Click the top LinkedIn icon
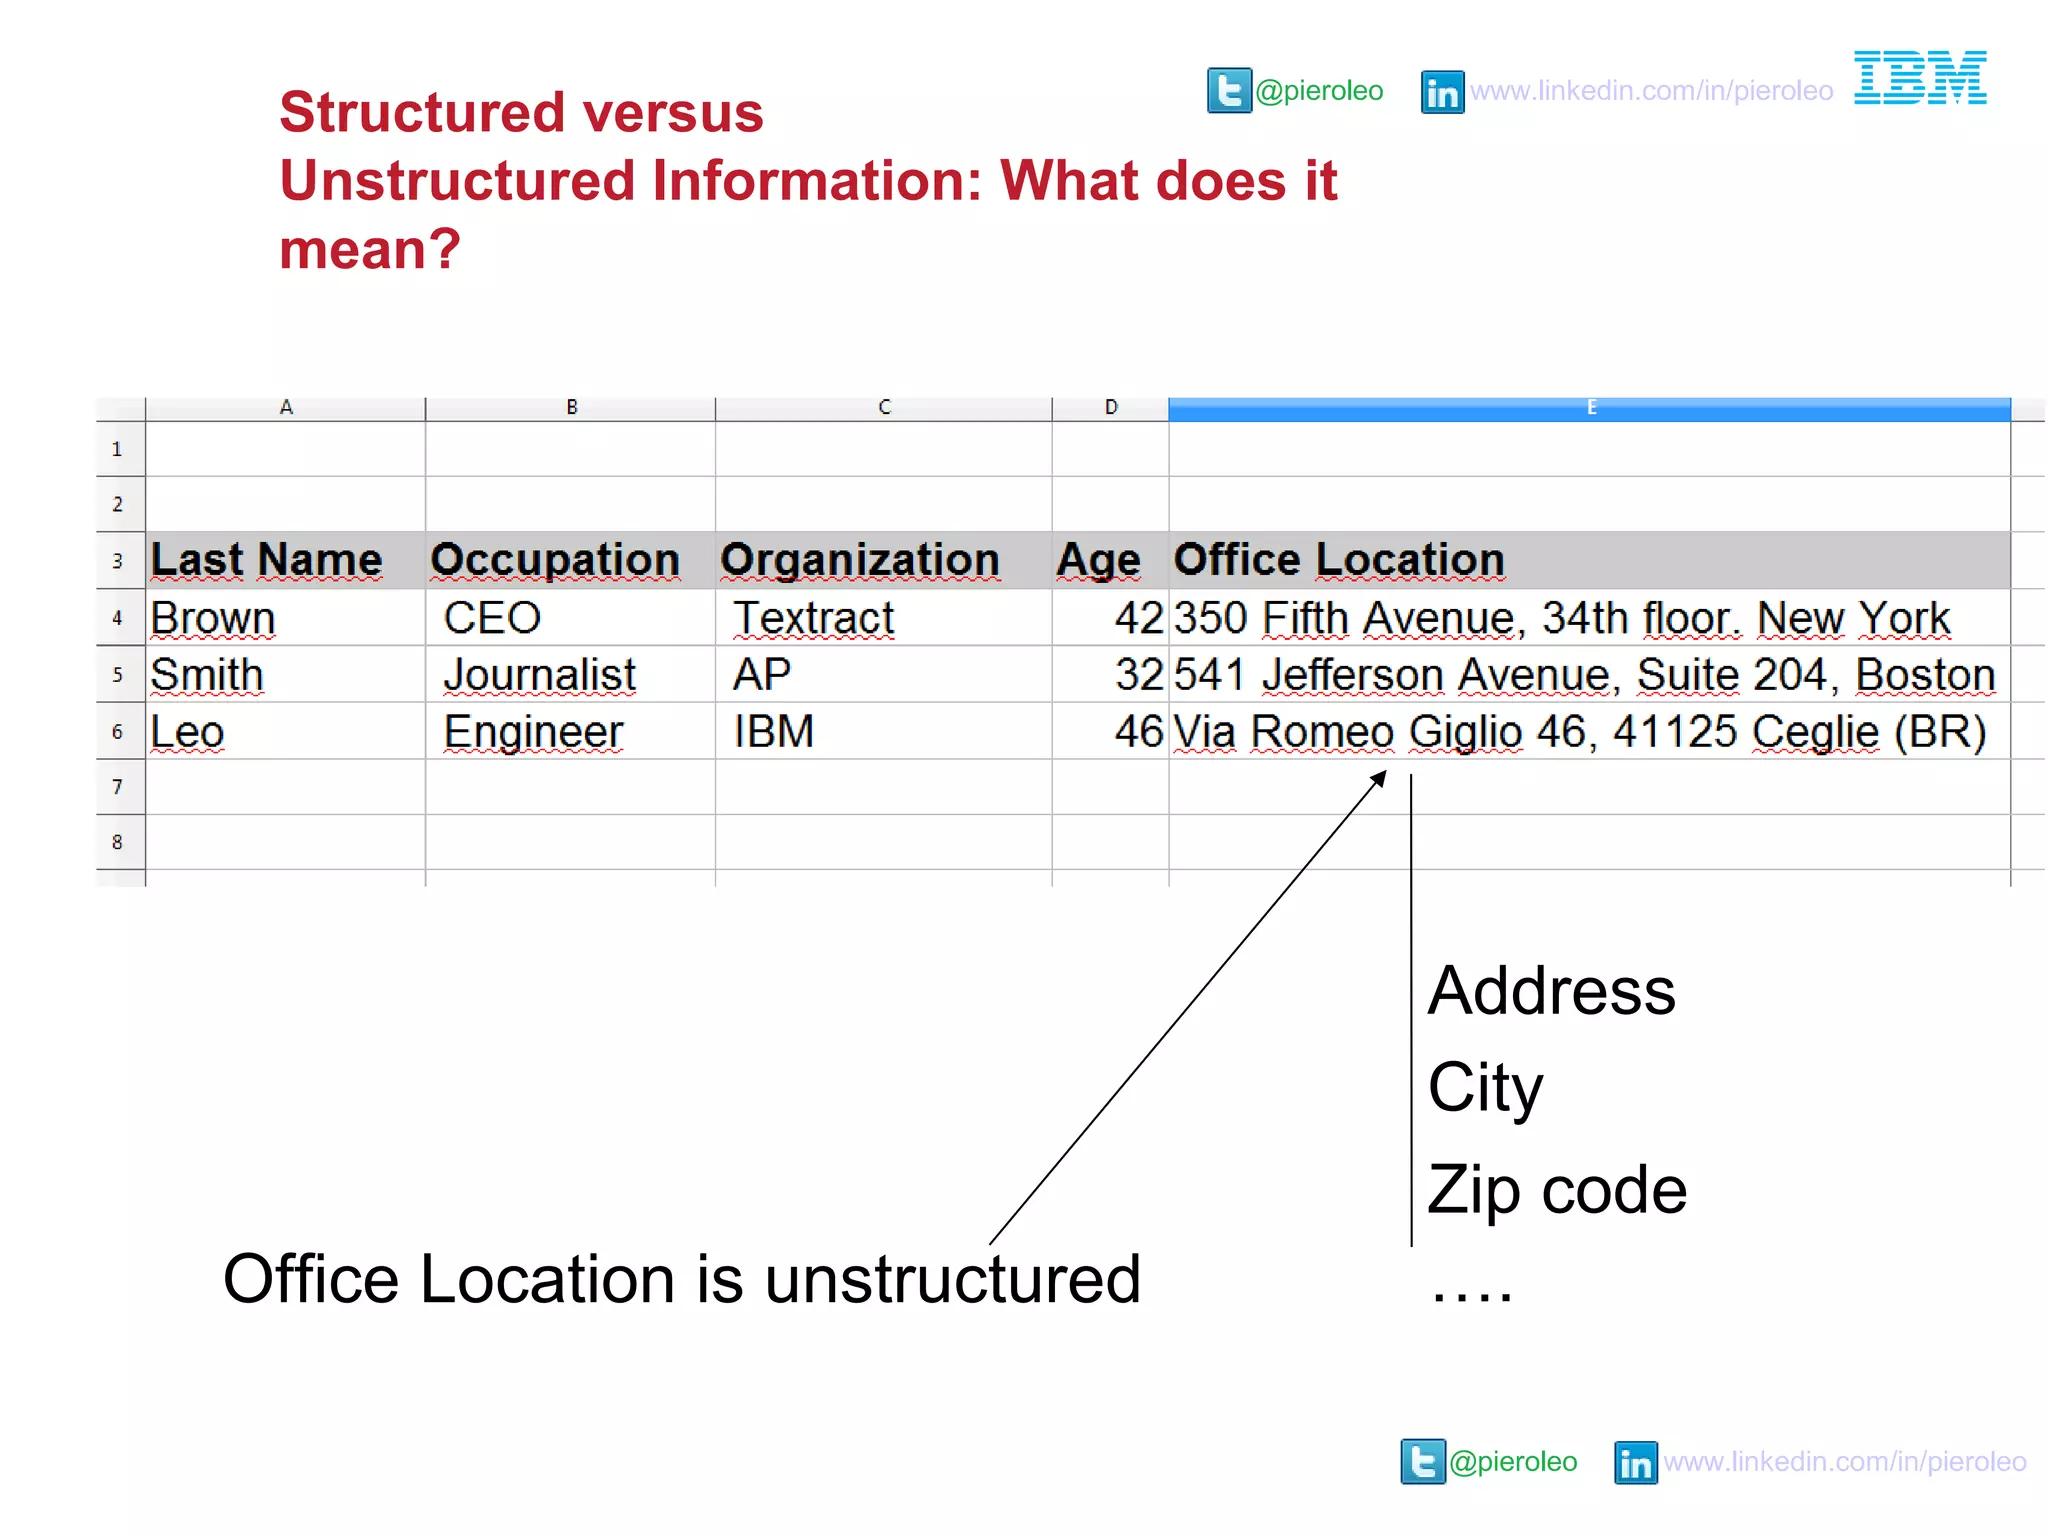This screenshot has width=2048, height=1536. 1442,92
